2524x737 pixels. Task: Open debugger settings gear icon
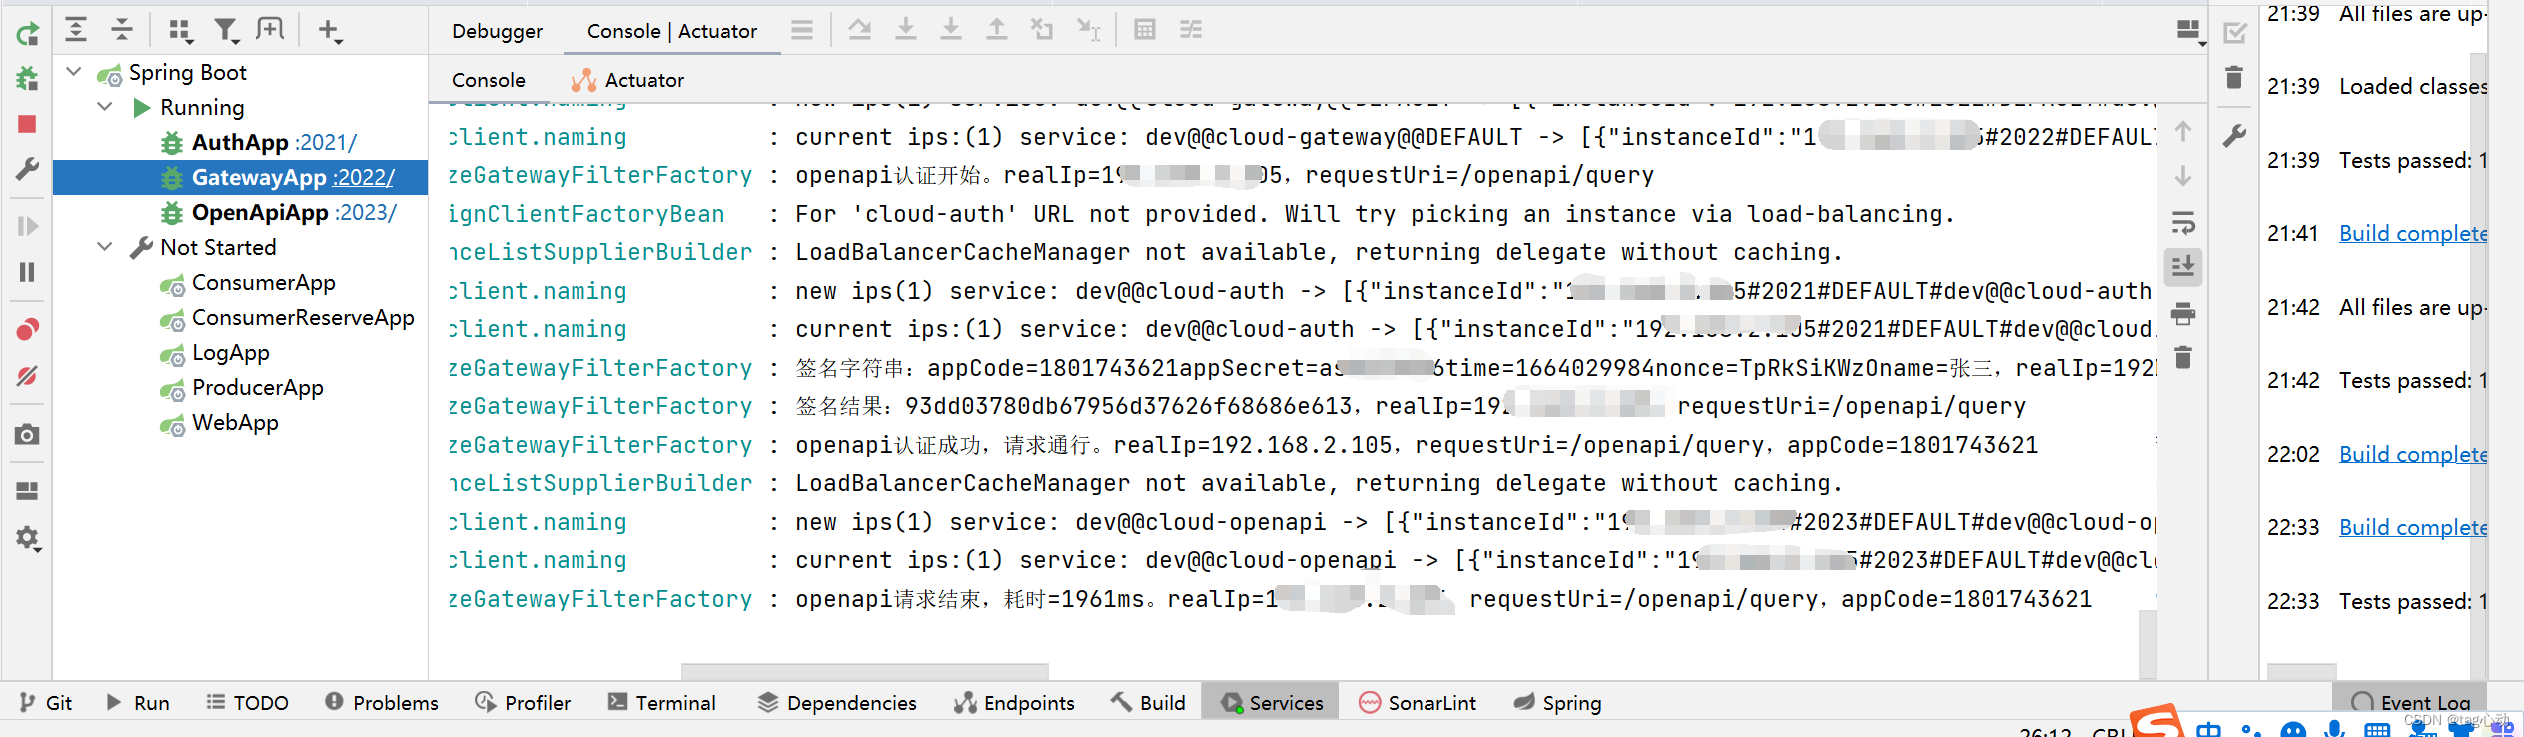[x=27, y=538]
